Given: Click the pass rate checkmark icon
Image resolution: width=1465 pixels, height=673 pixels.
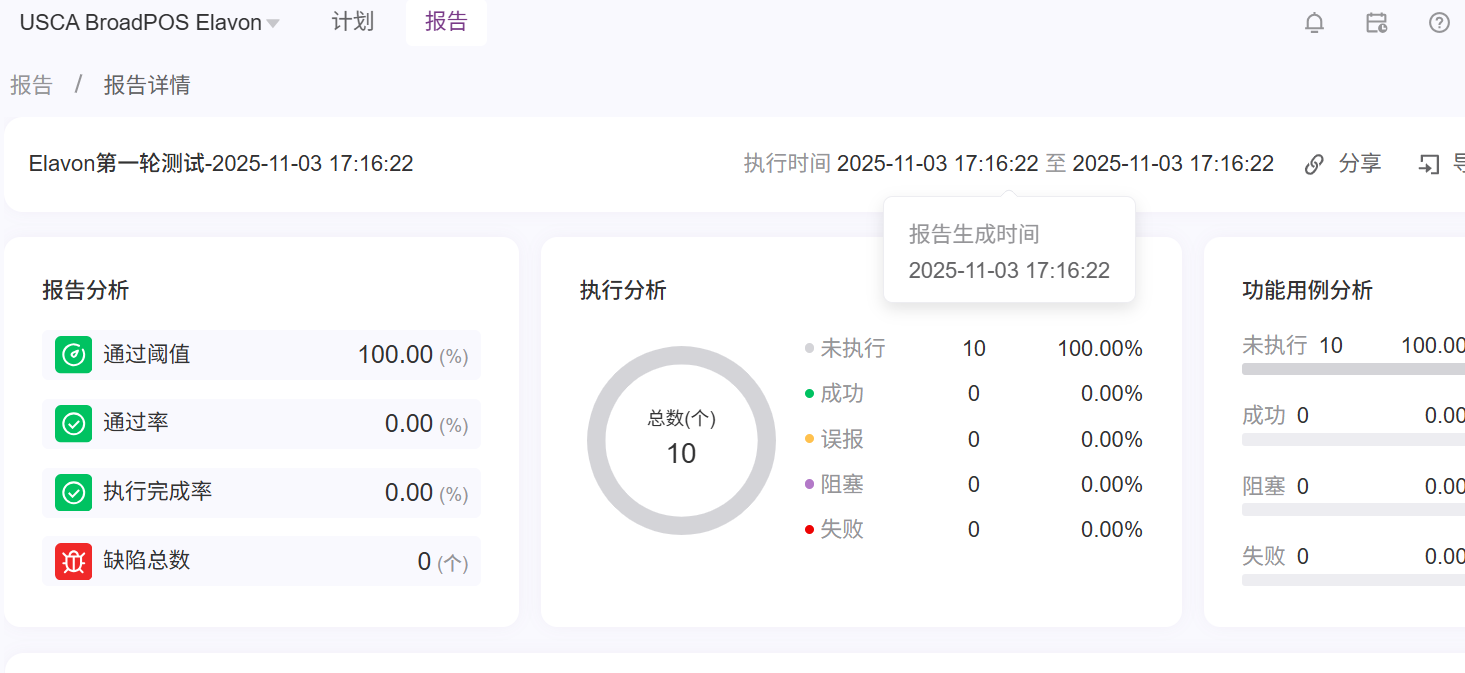Looking at the screenshot, I should pyautogui.click(x=73, y=424).
